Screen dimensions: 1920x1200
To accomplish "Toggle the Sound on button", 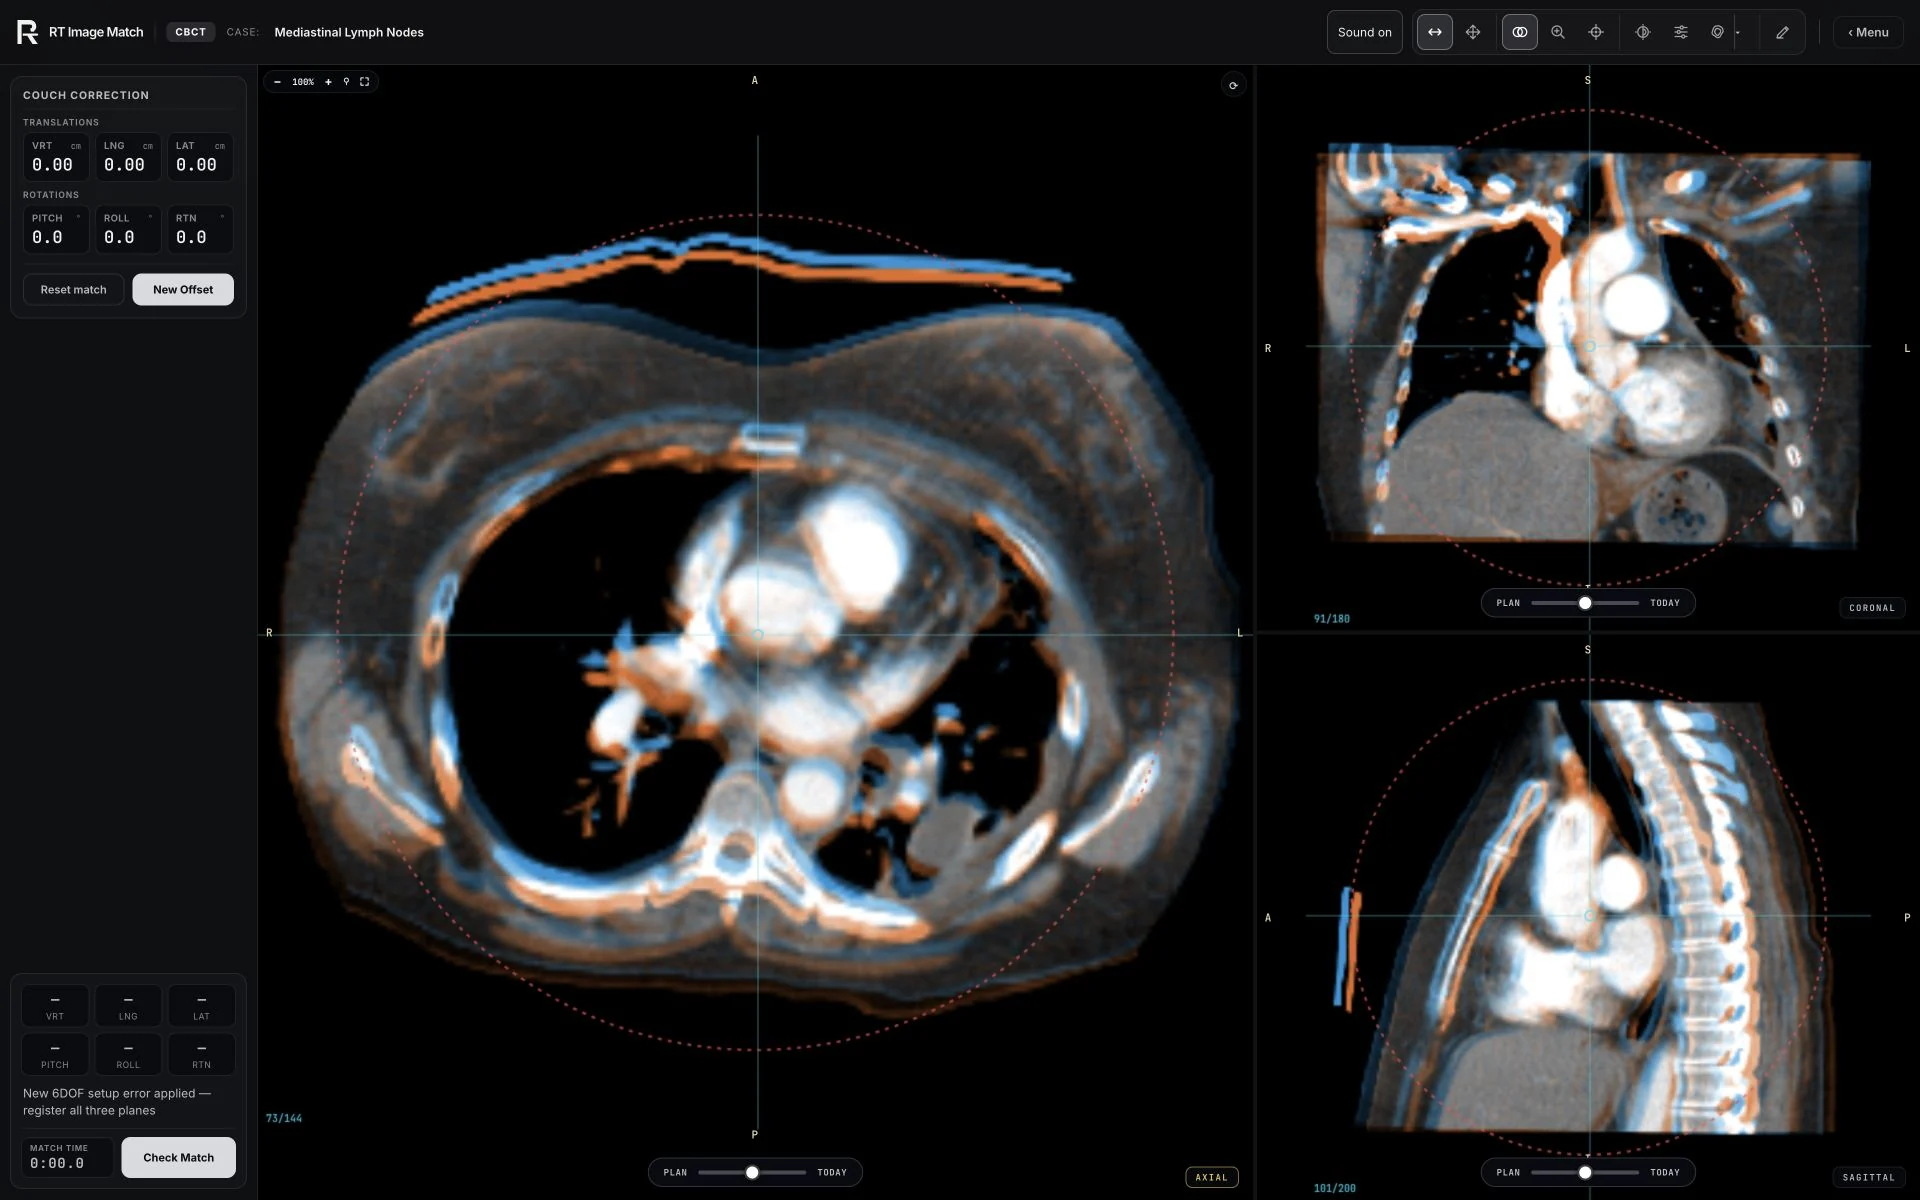I will point(1364,32).
